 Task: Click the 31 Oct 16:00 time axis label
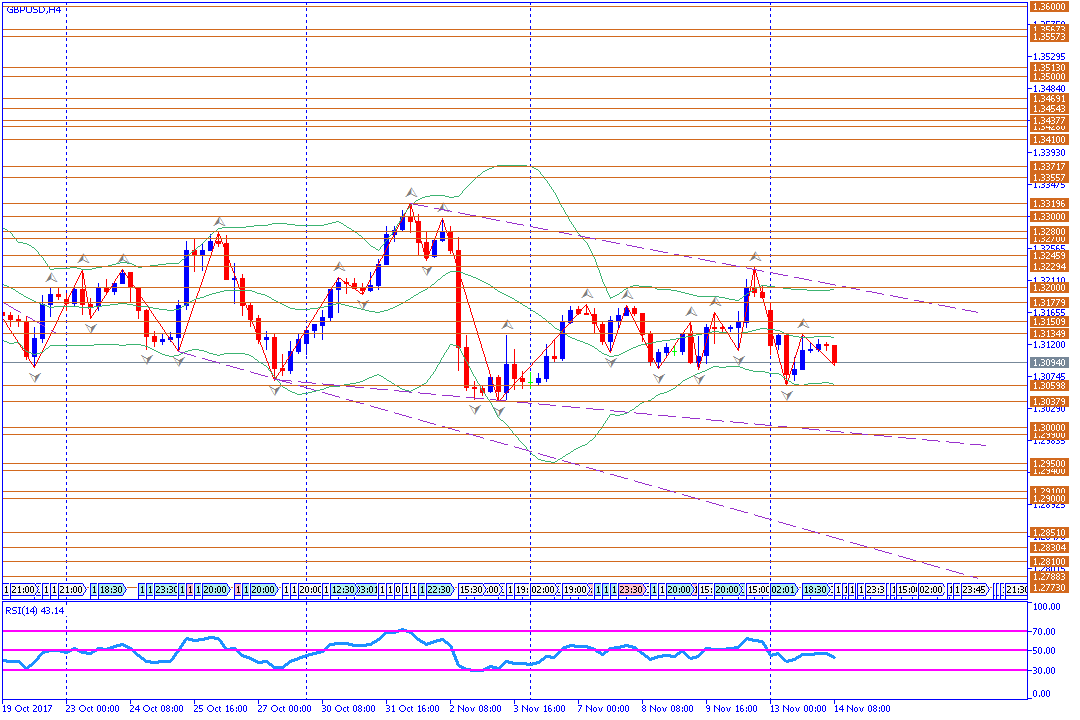[x=413, y=709]
